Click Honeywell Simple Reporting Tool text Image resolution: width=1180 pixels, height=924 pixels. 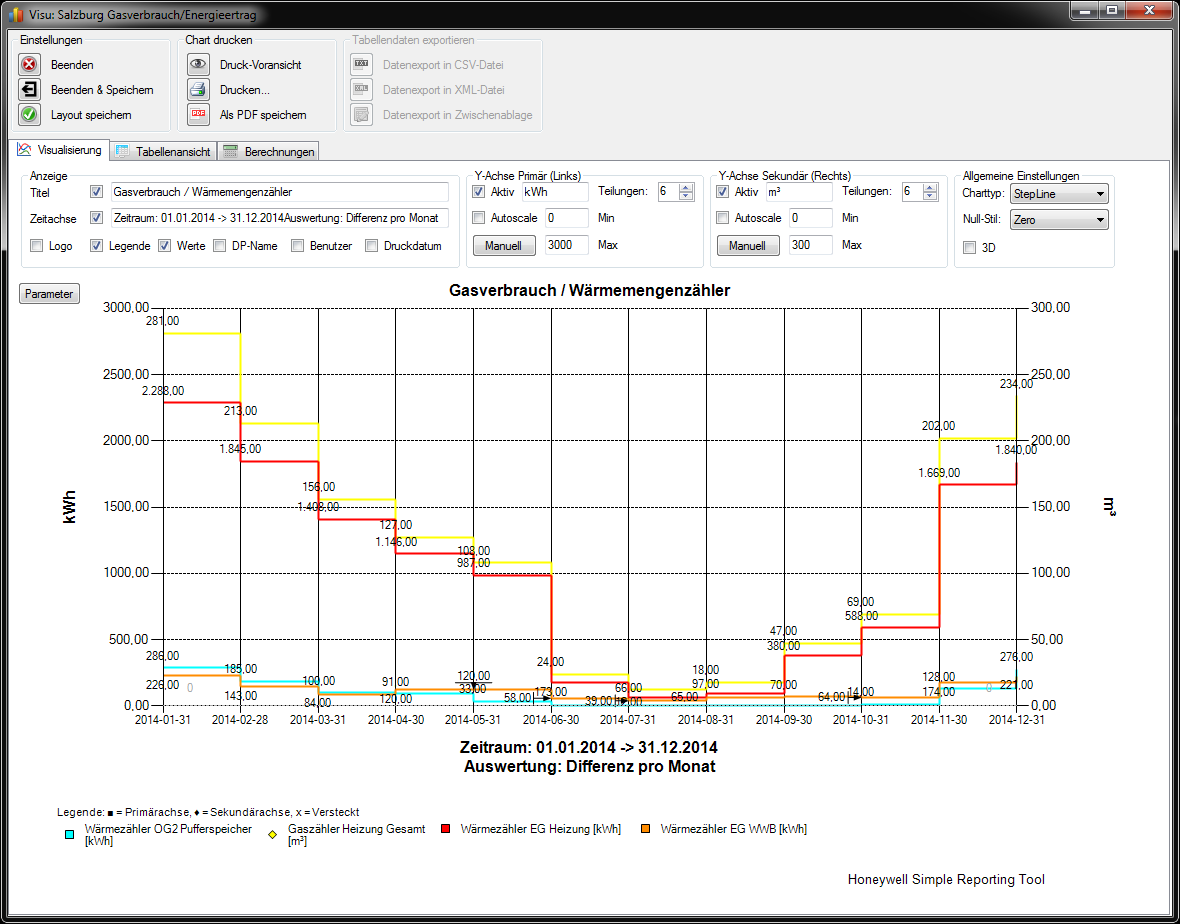point(946,880)
